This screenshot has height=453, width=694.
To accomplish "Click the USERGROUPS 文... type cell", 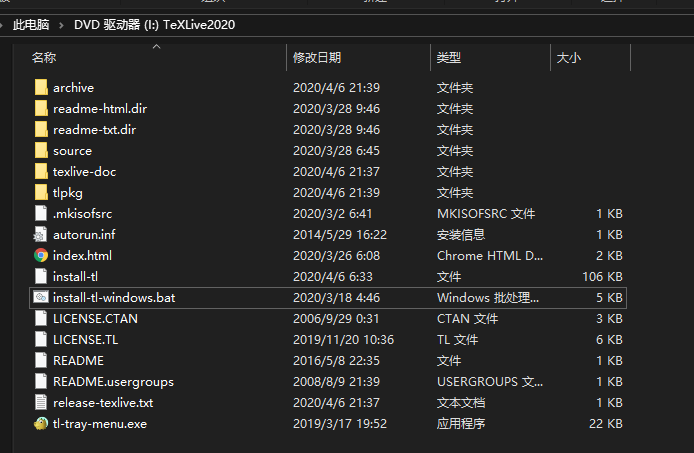I will pyautogui.click(x=490, y=382).
